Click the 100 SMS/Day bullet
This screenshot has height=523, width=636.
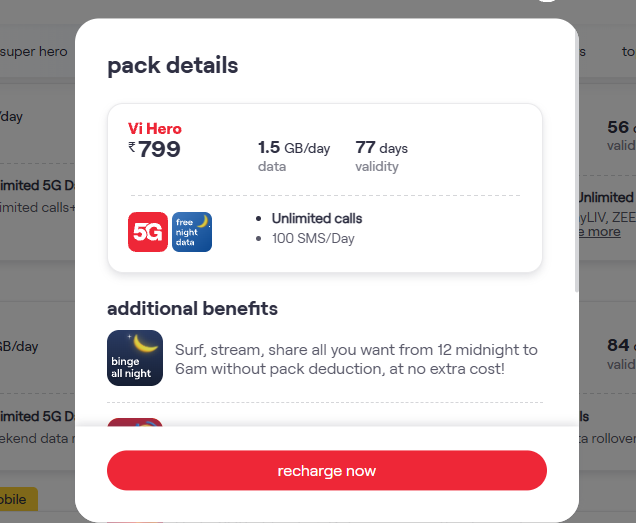[313, 238]
